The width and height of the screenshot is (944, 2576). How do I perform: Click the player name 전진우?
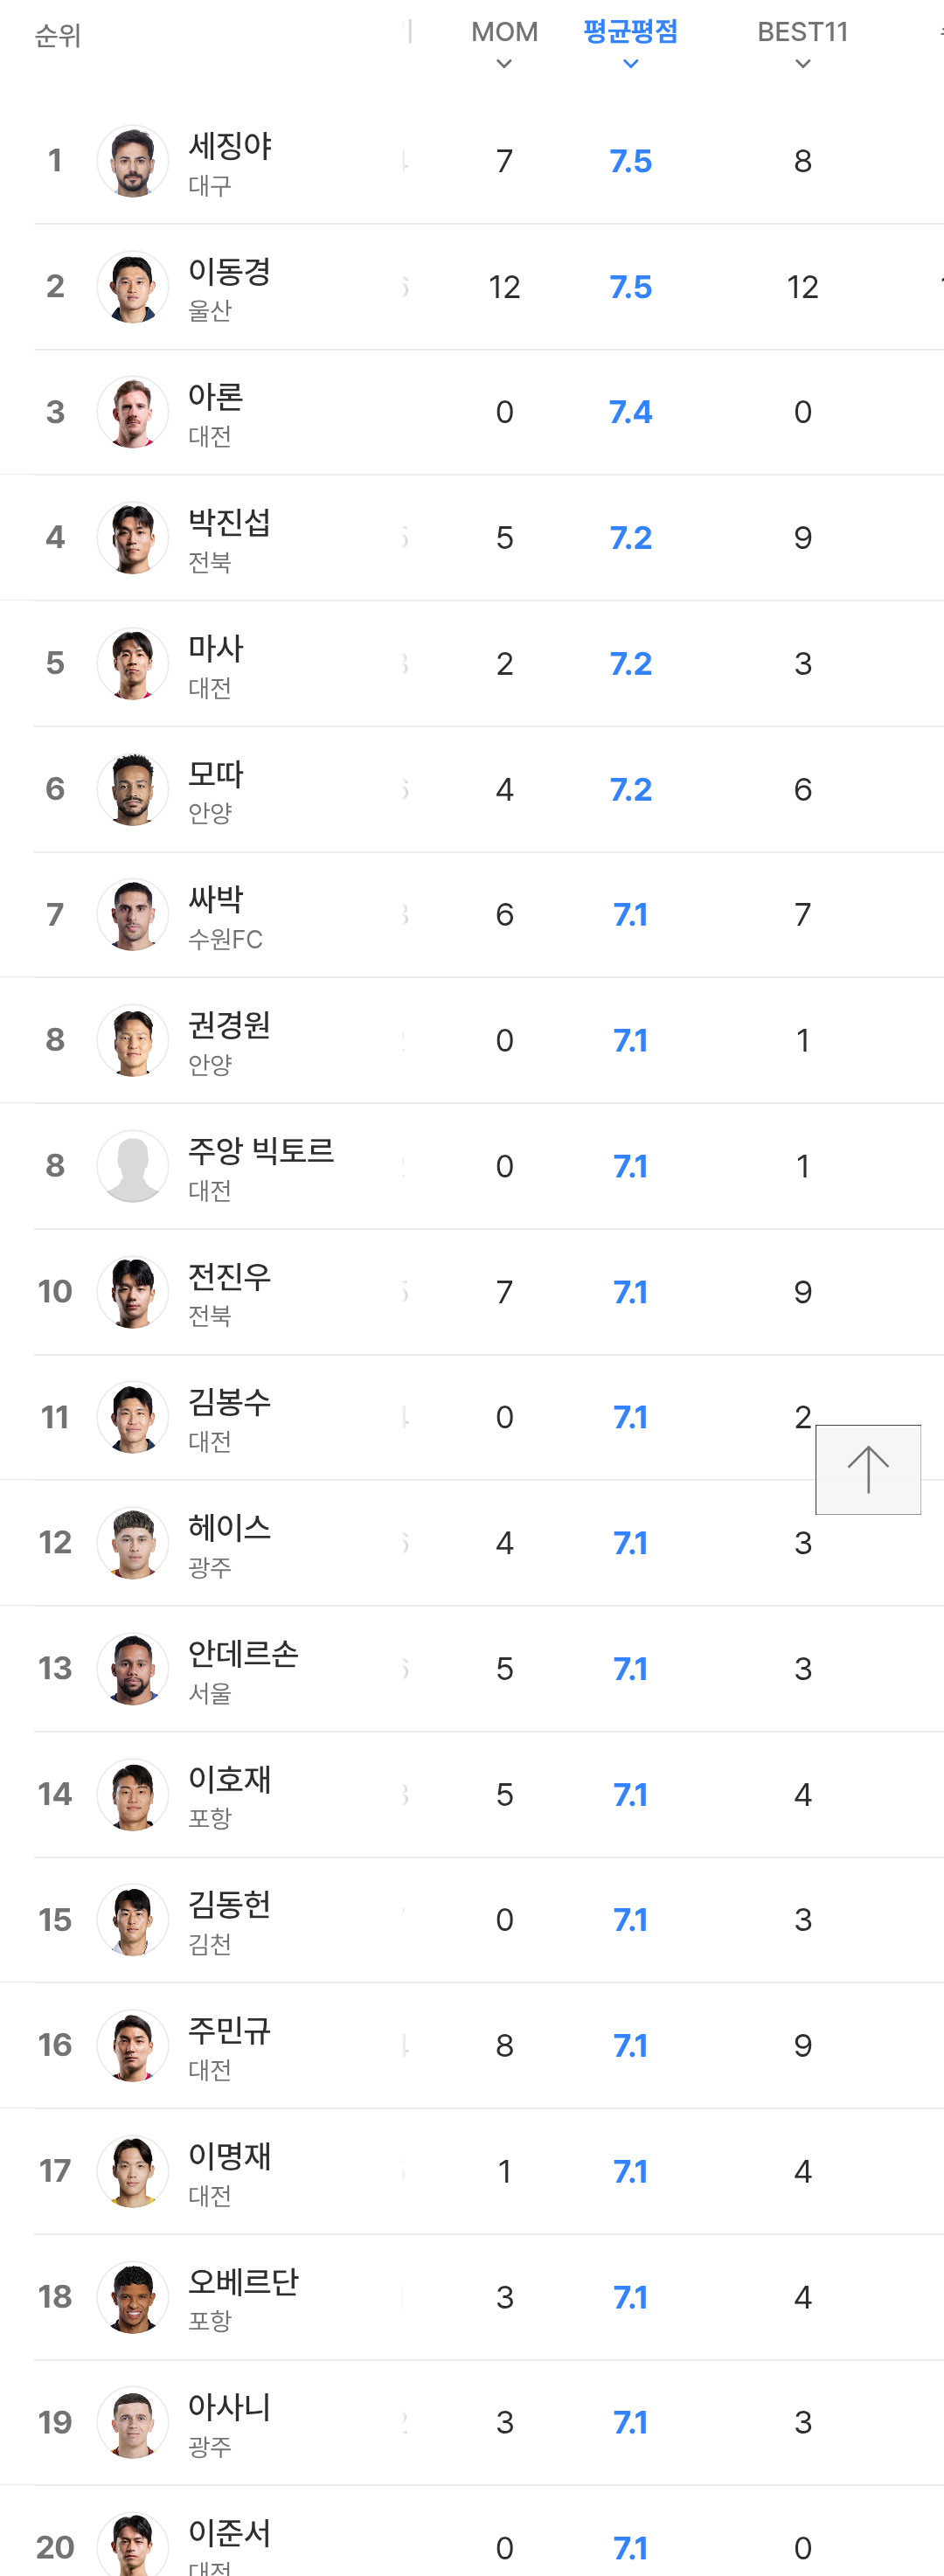tap(229, 1277)
